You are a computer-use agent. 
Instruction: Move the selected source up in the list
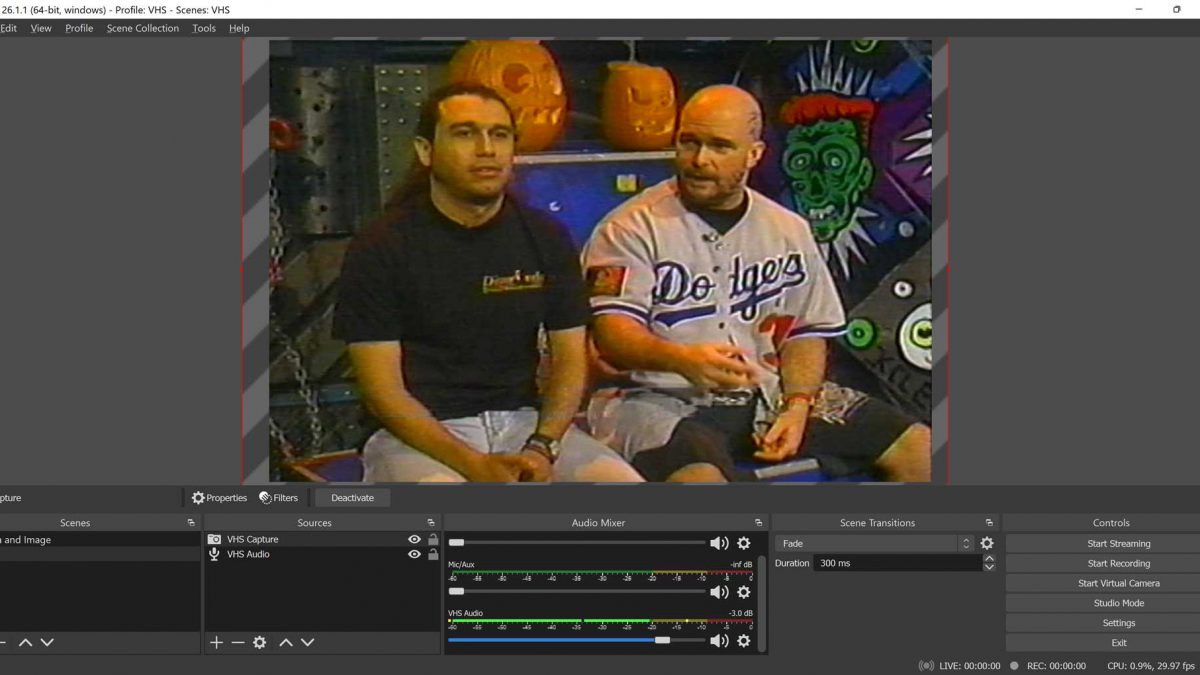286,643
